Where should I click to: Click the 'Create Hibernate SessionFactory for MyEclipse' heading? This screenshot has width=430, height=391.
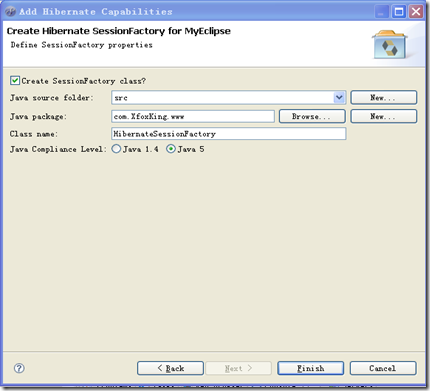(x=119, y=31)
